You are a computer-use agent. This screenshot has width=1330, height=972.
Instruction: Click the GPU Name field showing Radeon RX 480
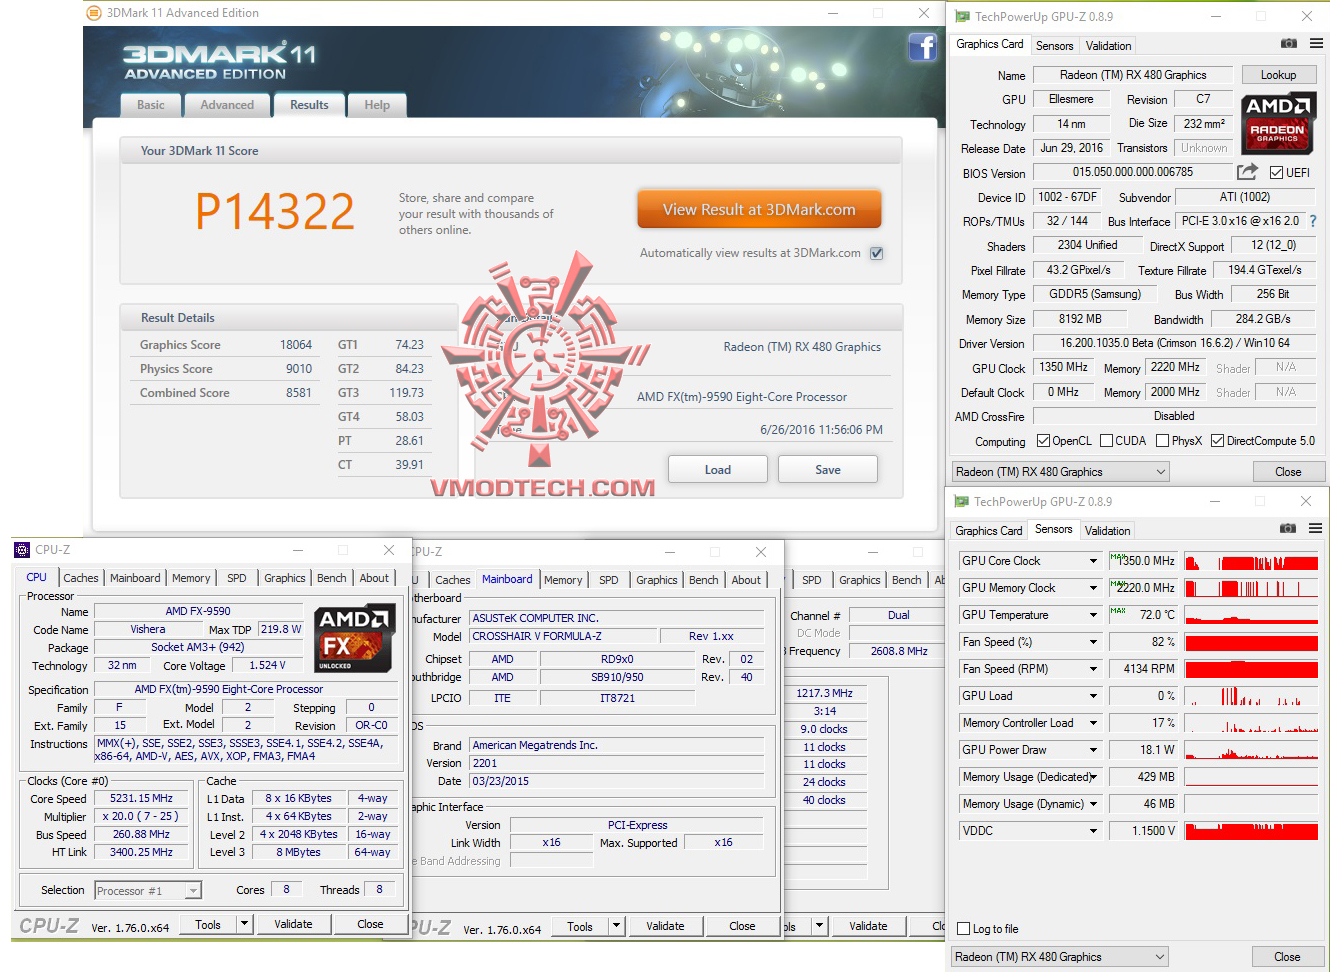tap(1133, 75)
